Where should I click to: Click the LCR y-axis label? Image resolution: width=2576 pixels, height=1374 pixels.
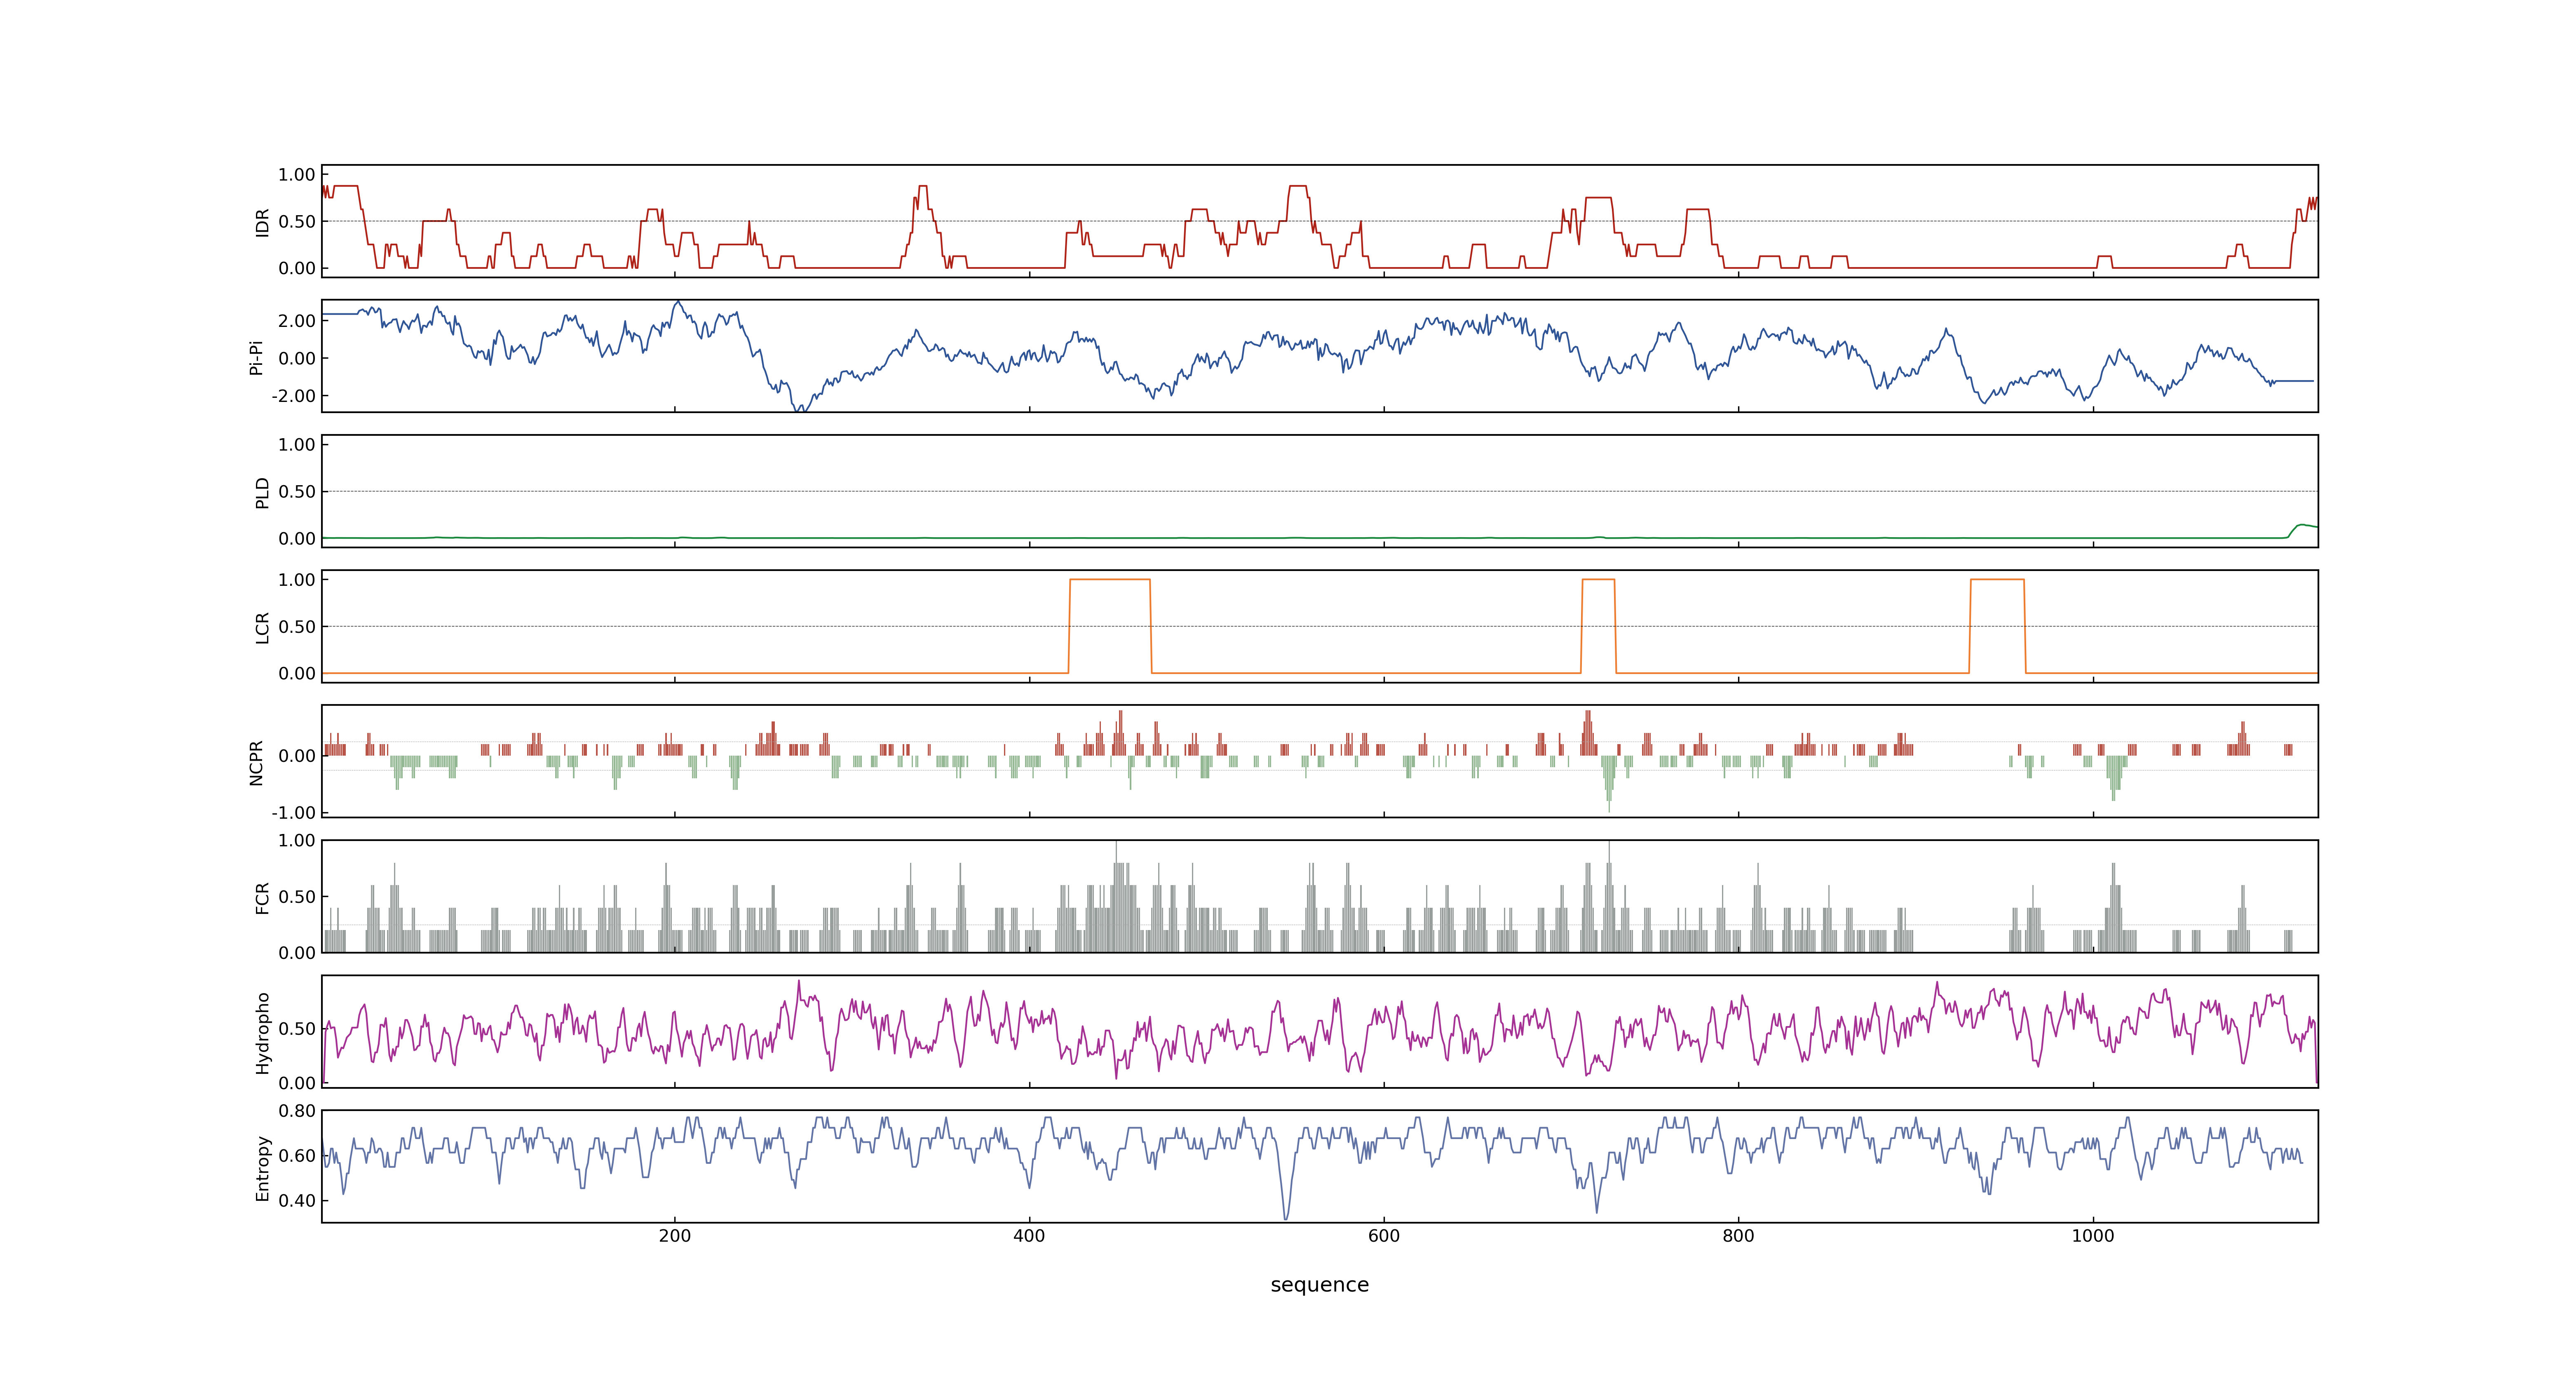(x=262, y=627)
